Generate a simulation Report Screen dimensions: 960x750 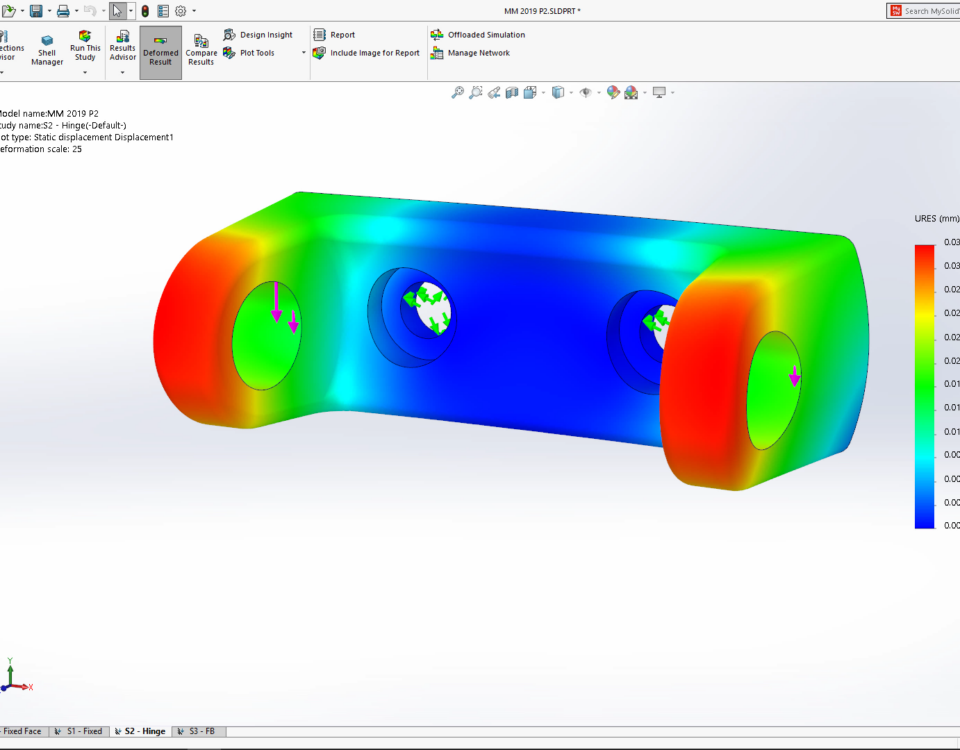[333, 33]
